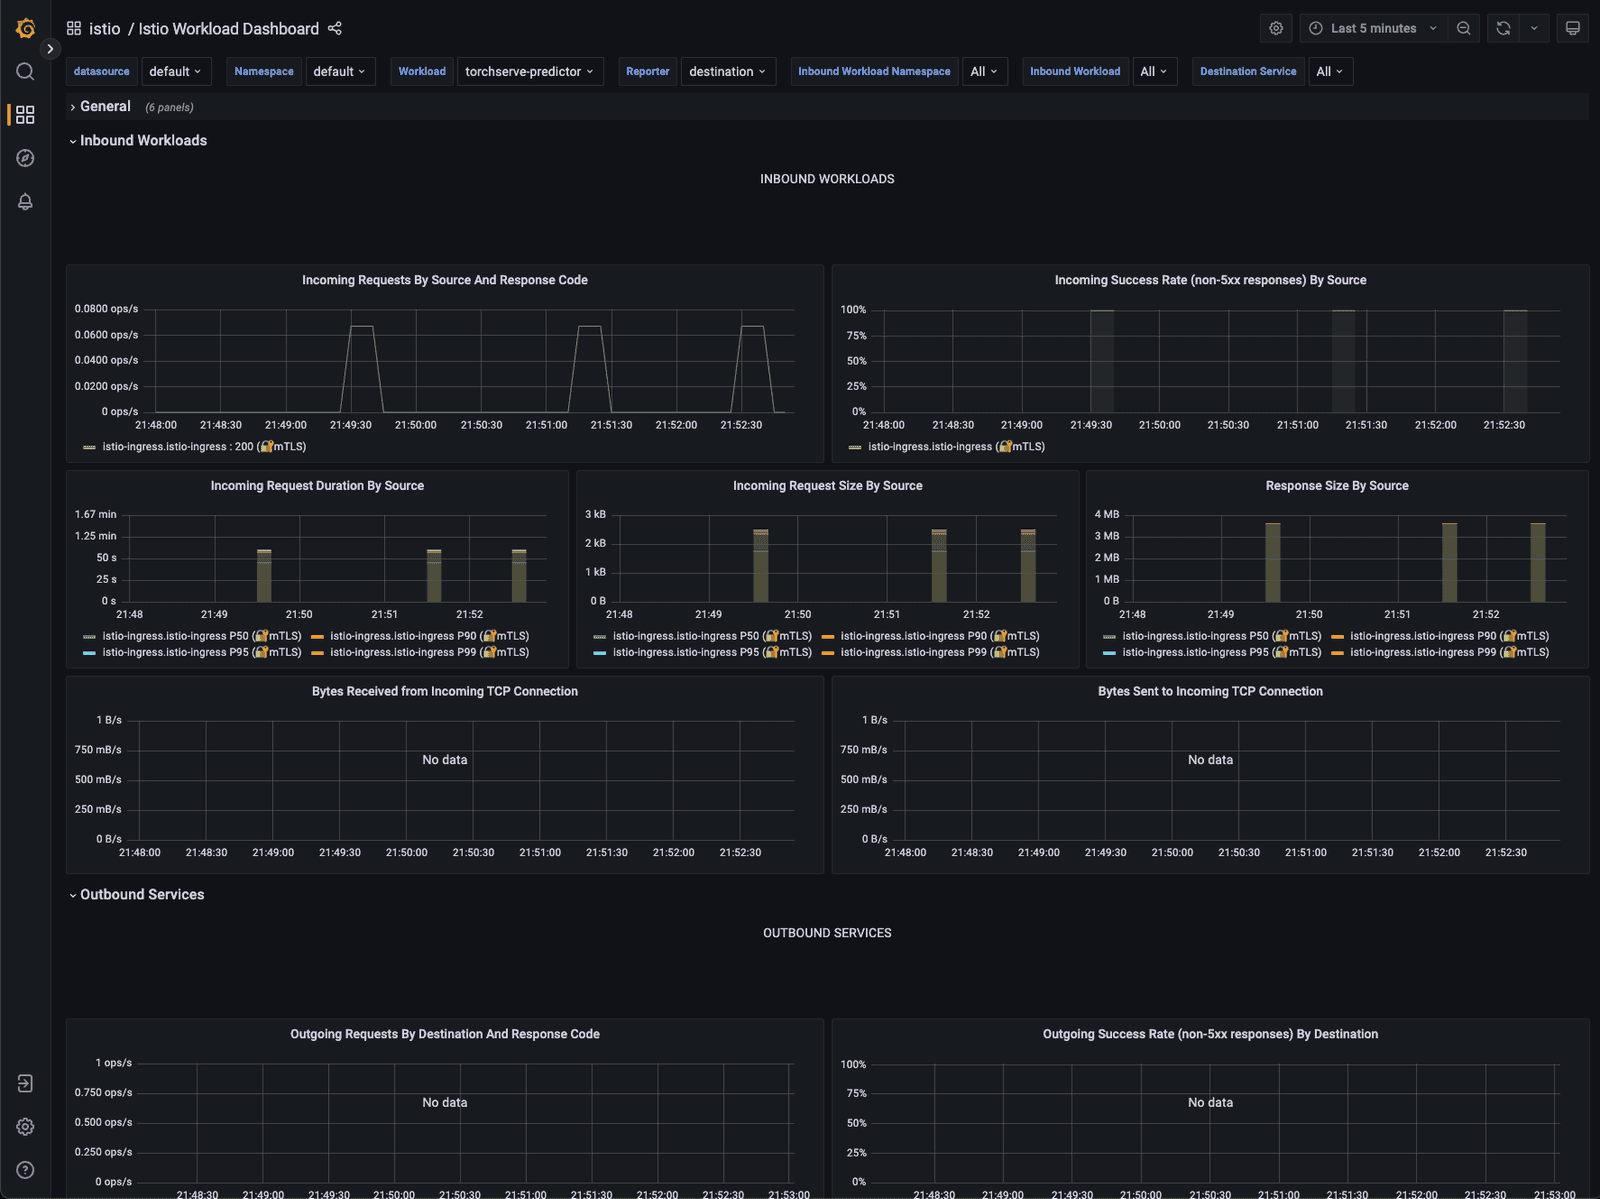Collapse the Outbound Services row

point(141,895)
